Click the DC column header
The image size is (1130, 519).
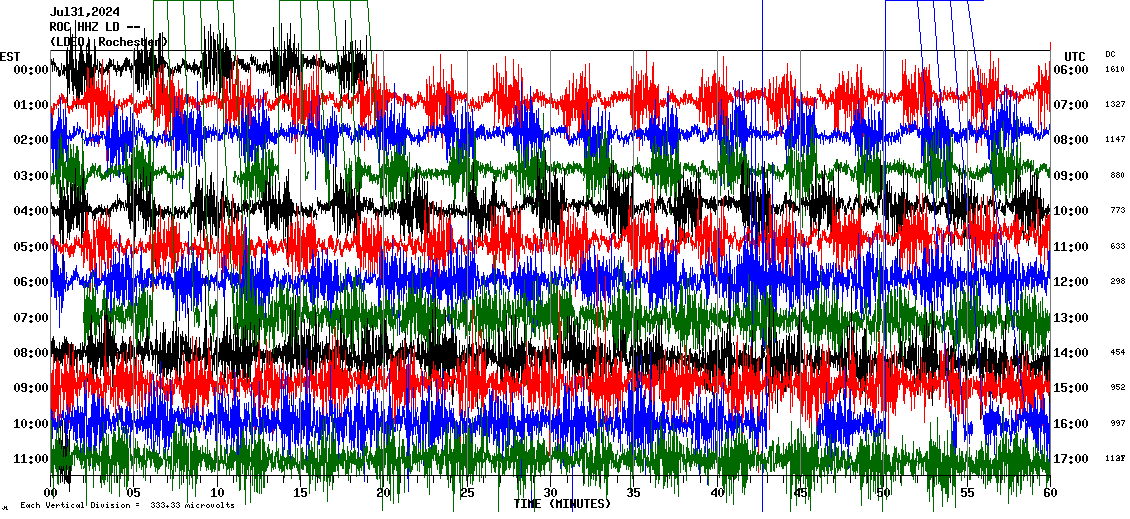point(1110,54)
